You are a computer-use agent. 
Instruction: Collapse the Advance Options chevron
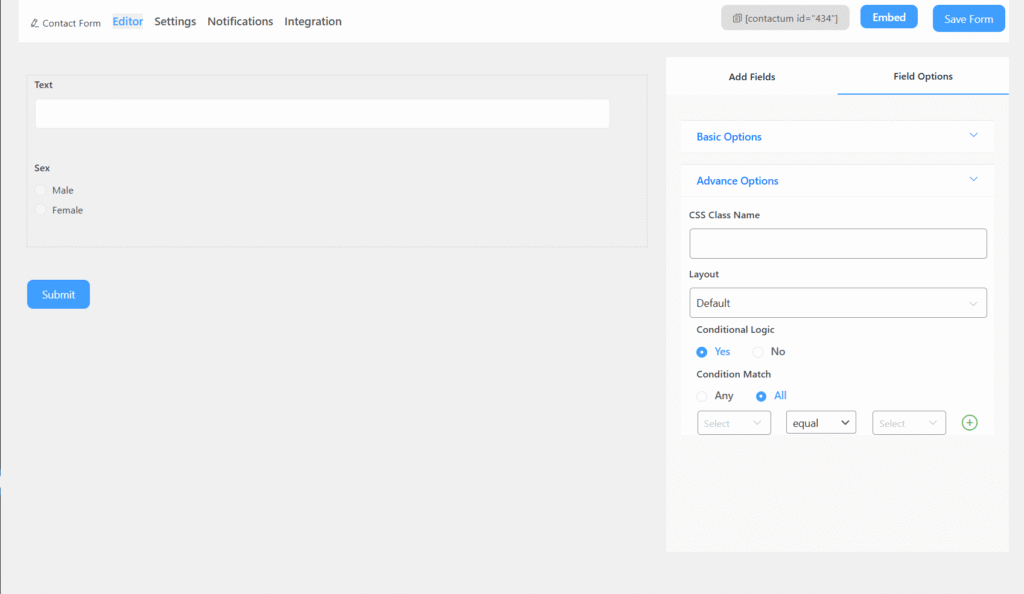click(x=972, y=180)
